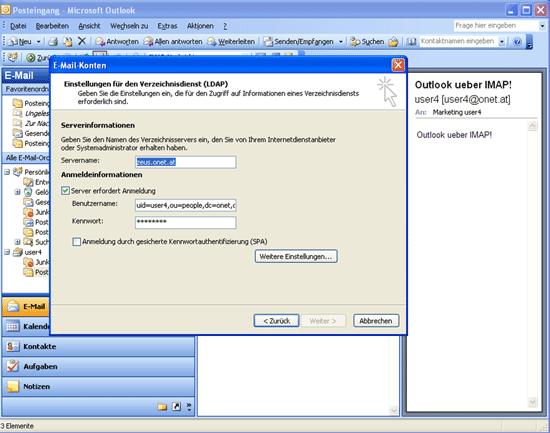Select Posteingang folder under user4
This screenshot has width=550, height=433.
tap(37, 272)
